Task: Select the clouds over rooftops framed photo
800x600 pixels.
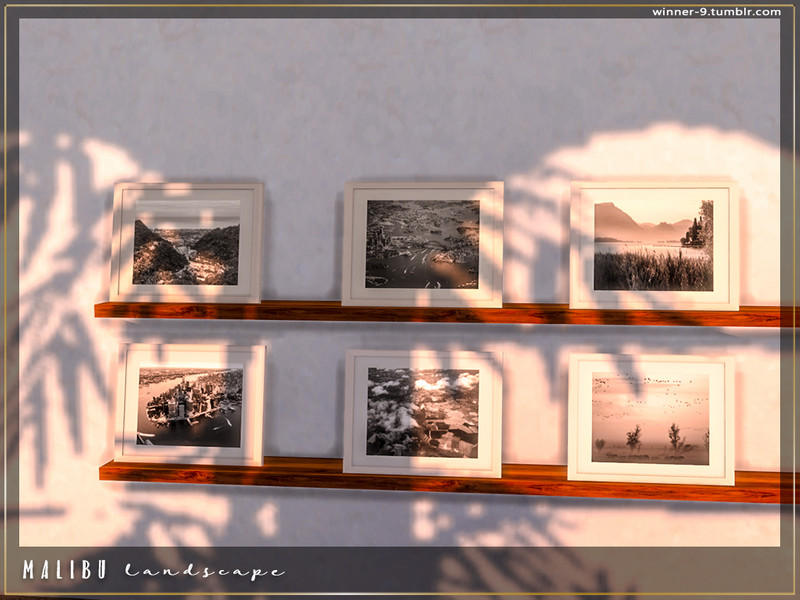Action: point(422,413)
